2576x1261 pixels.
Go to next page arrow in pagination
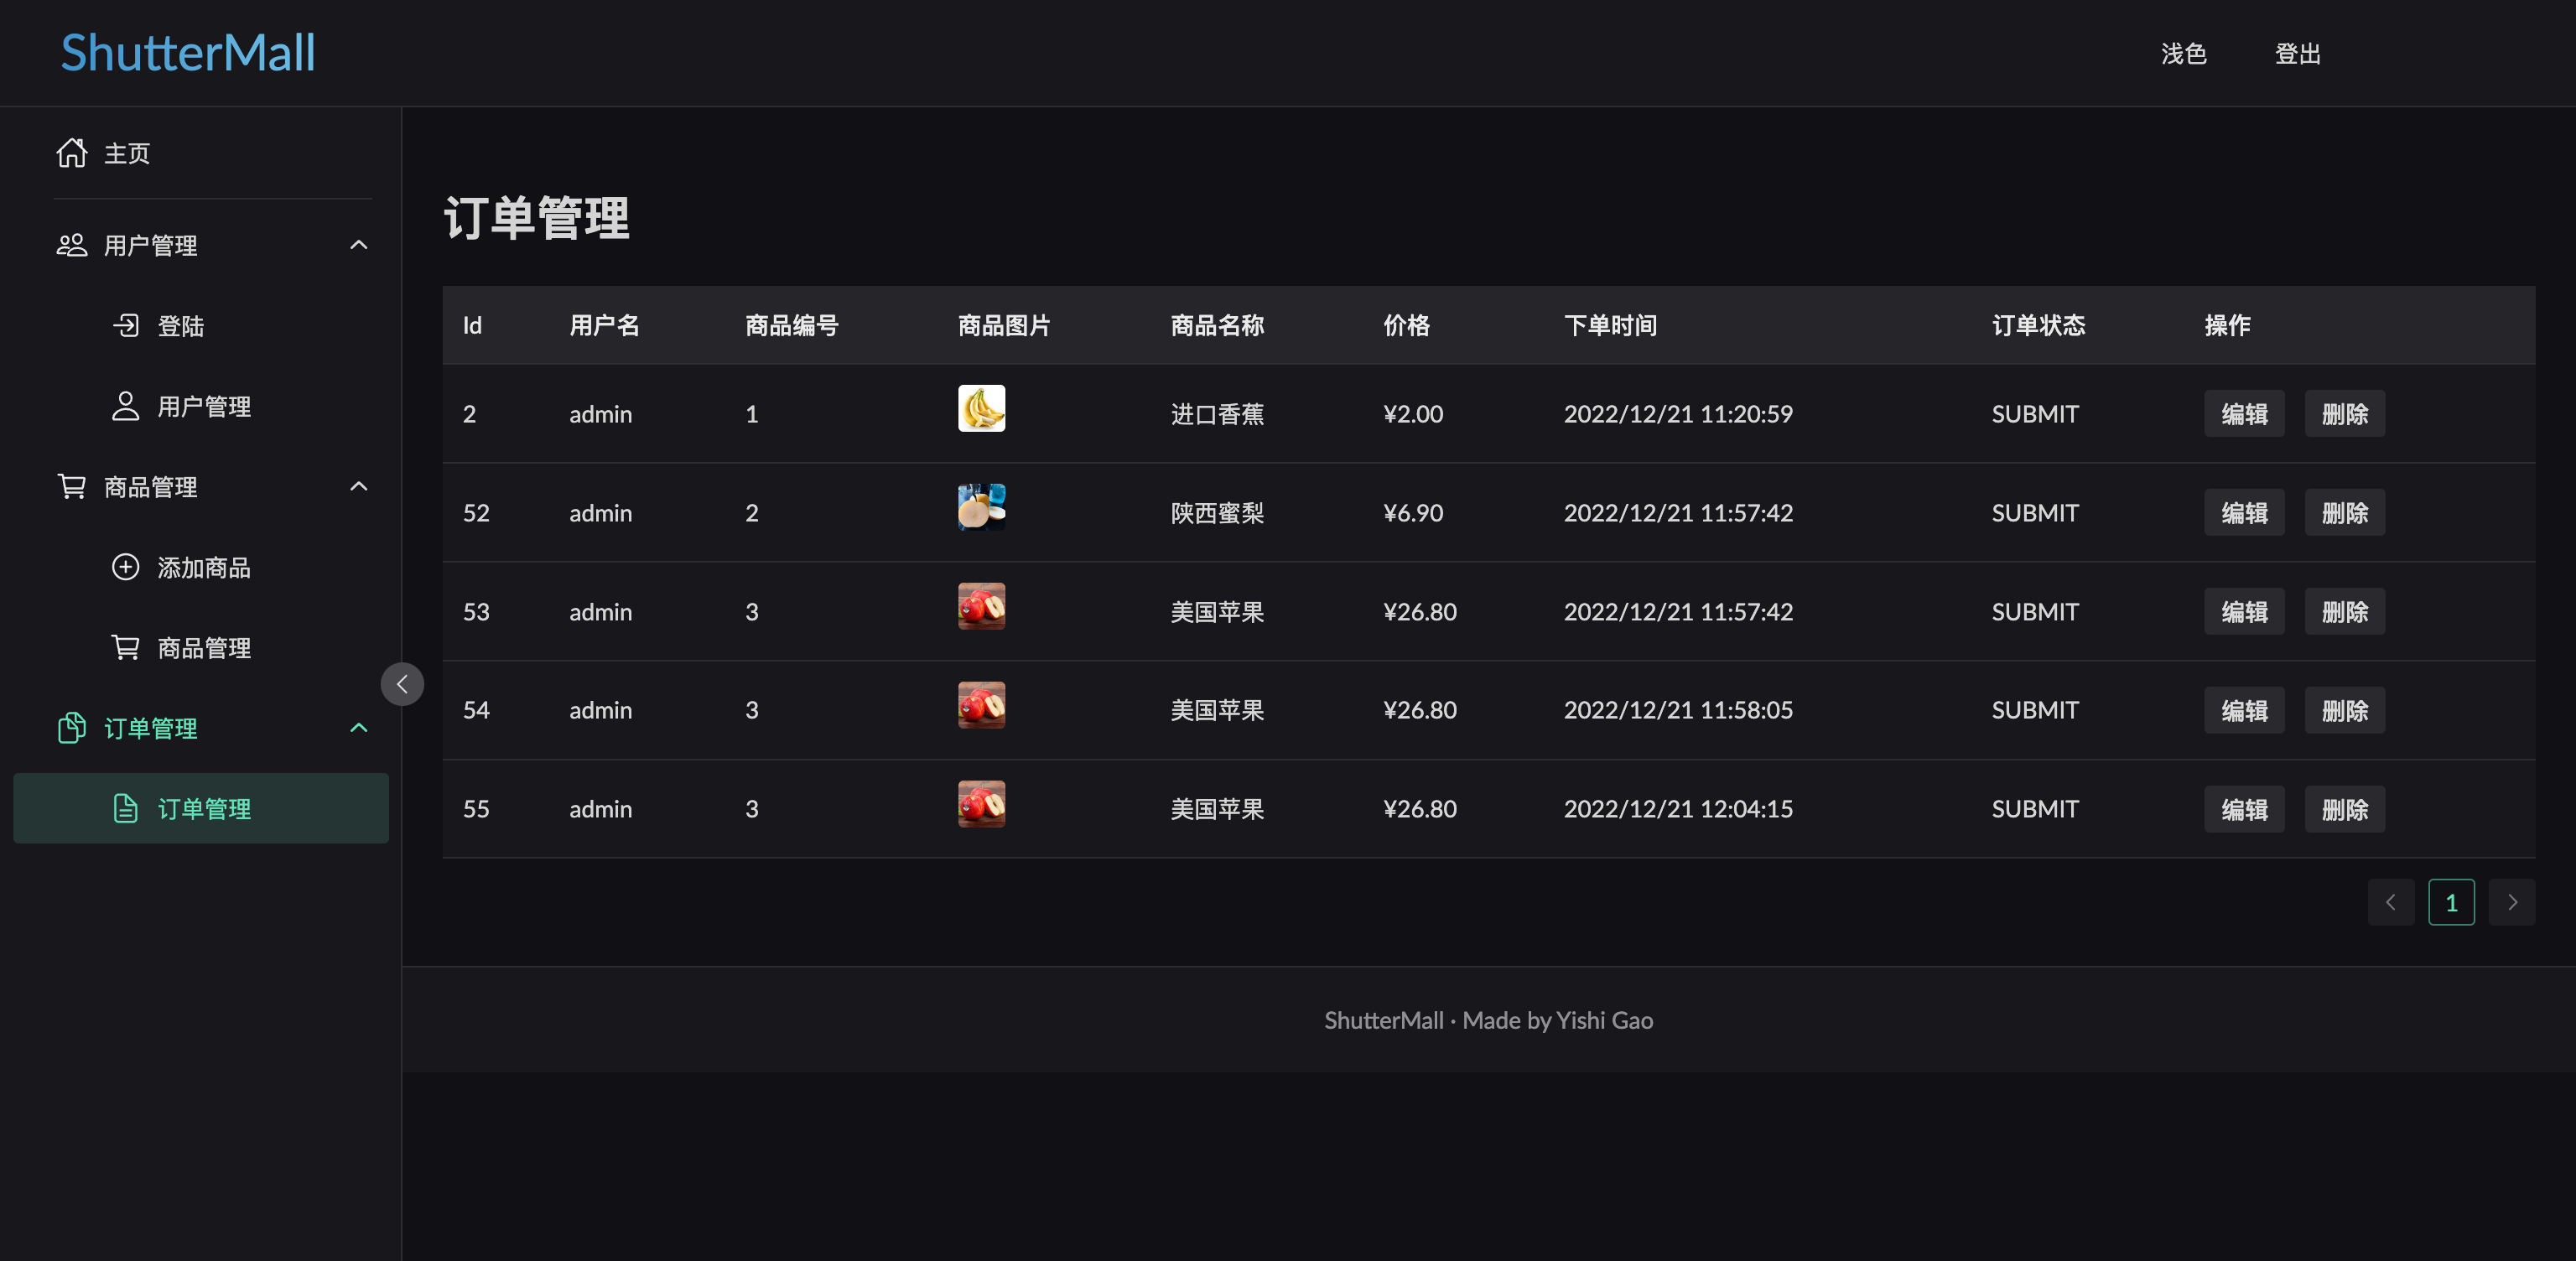click(2511, 902)
